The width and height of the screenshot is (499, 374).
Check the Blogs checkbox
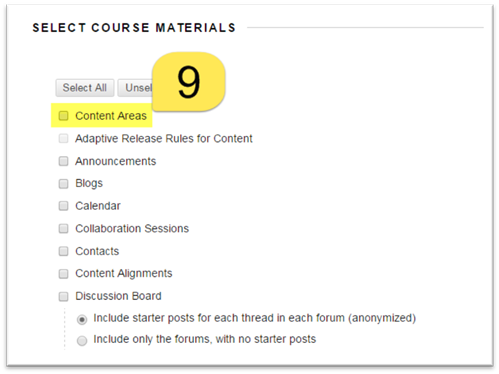(63, 183)
